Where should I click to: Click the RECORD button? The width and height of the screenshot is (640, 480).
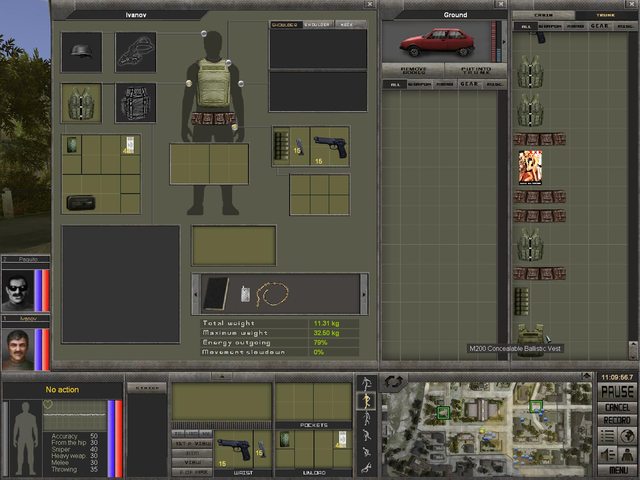617,420
